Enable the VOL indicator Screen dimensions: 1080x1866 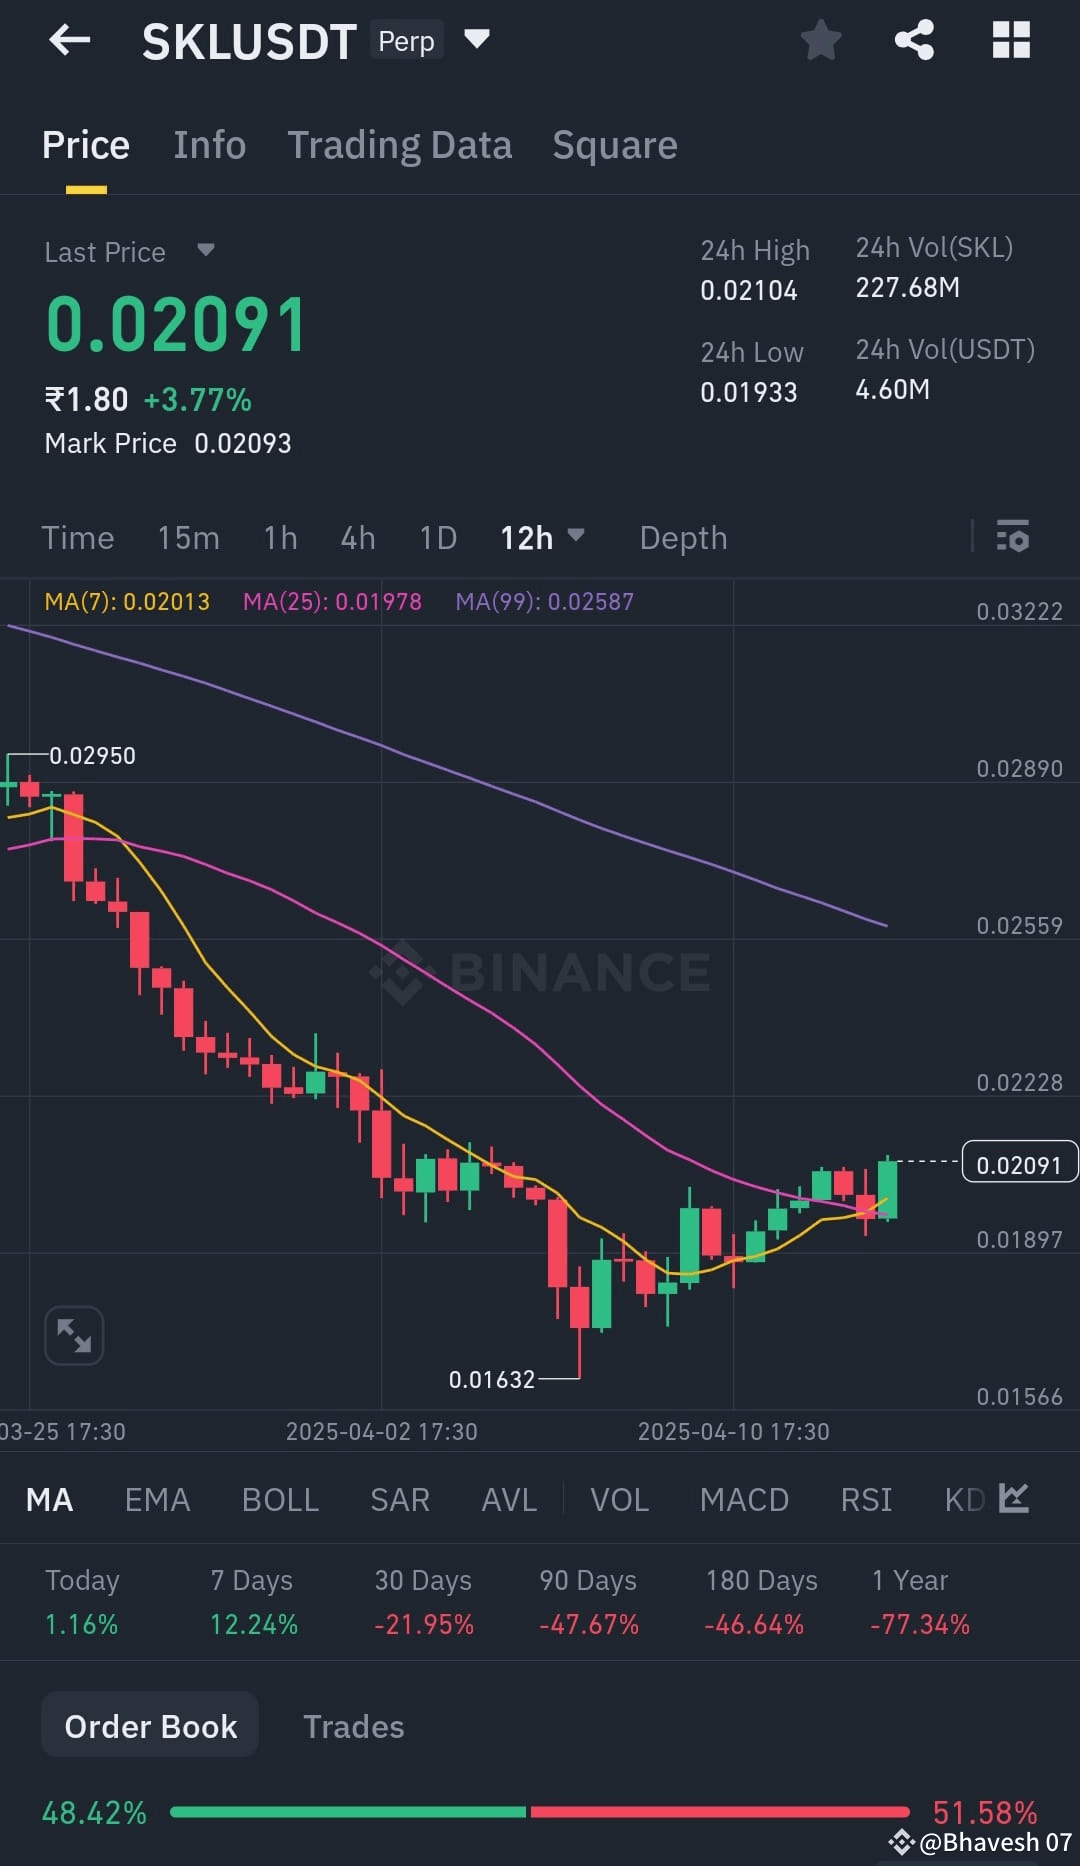point(619,1499)
